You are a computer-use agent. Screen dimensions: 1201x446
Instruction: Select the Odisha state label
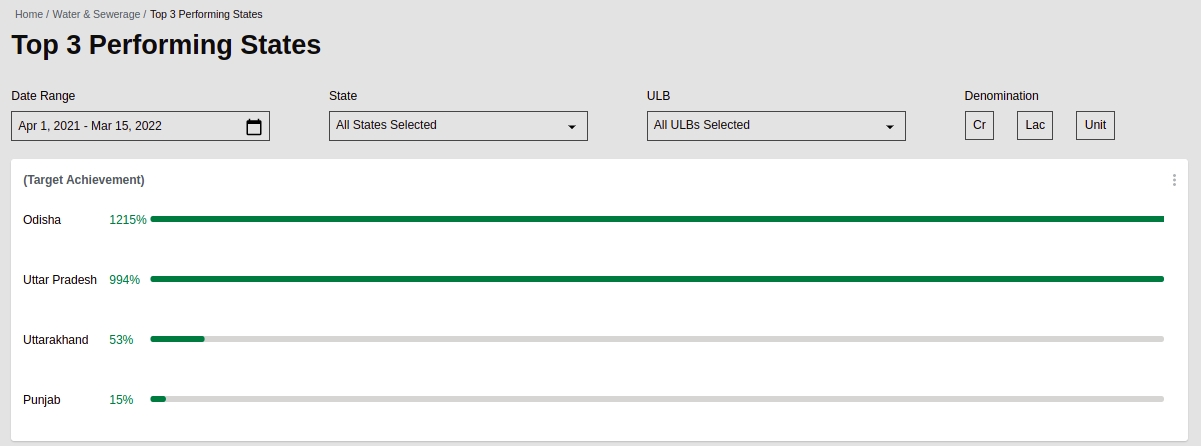[42, 220]
